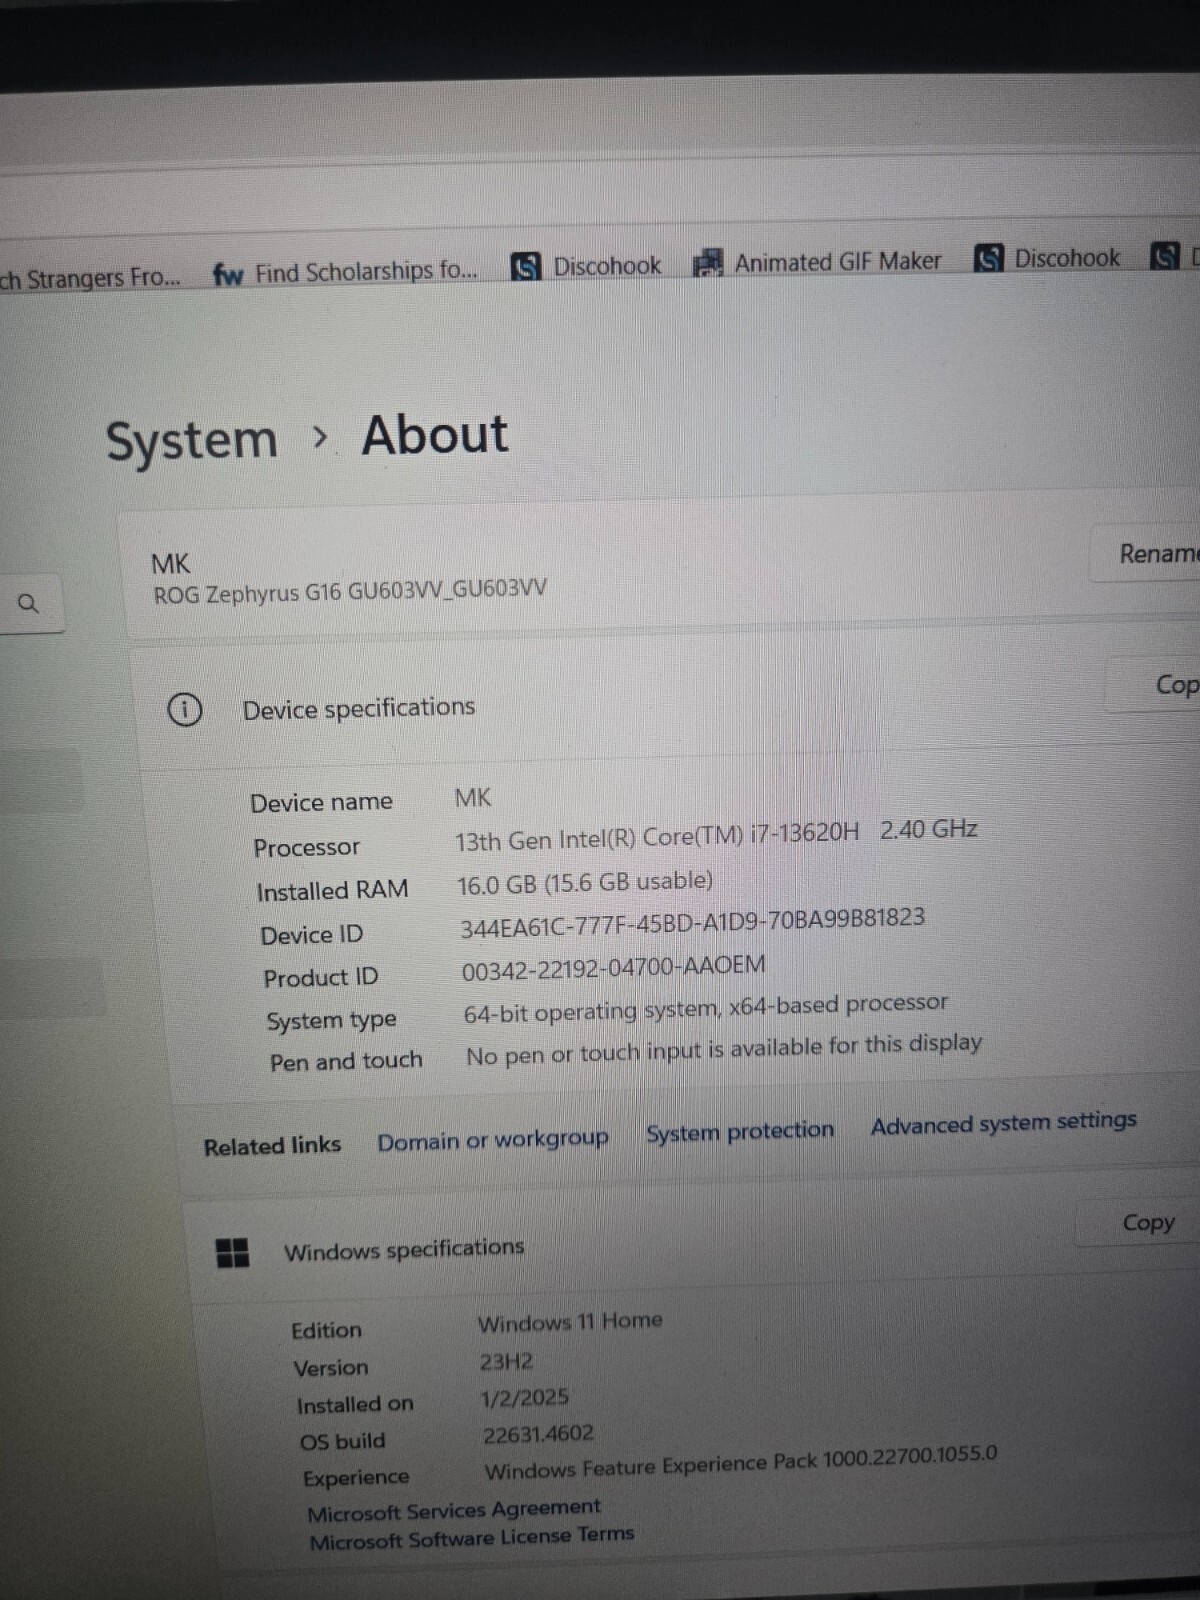Click the Windows logo beside Windows specifications
The width and height of the screenshot is (1200, 1600).
click(232, 1252)
